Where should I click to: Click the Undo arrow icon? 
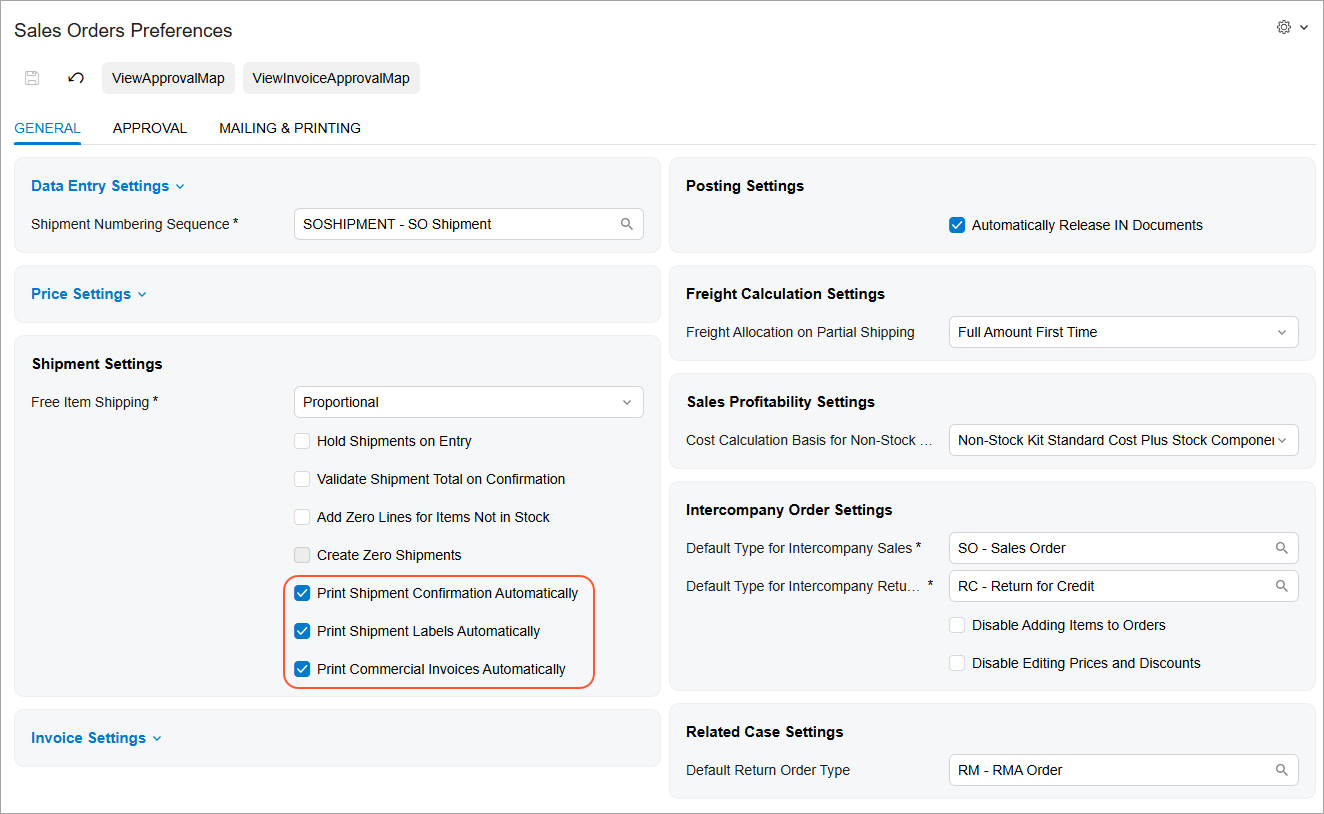[x=76, y=78]
